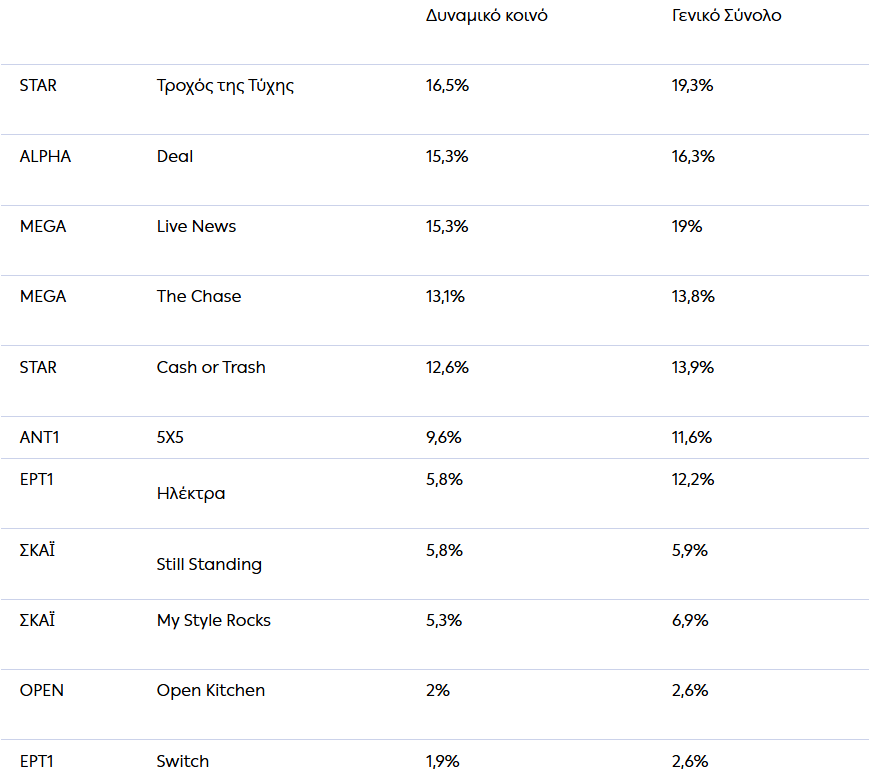Select the 'Live News' program cell

tap(196, 226)
